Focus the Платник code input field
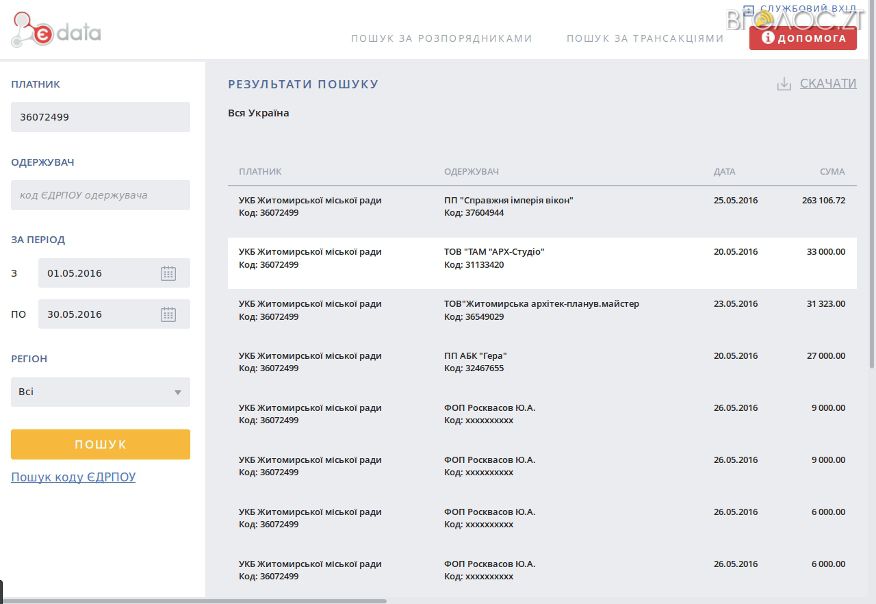876x604 pixels. 100,117
